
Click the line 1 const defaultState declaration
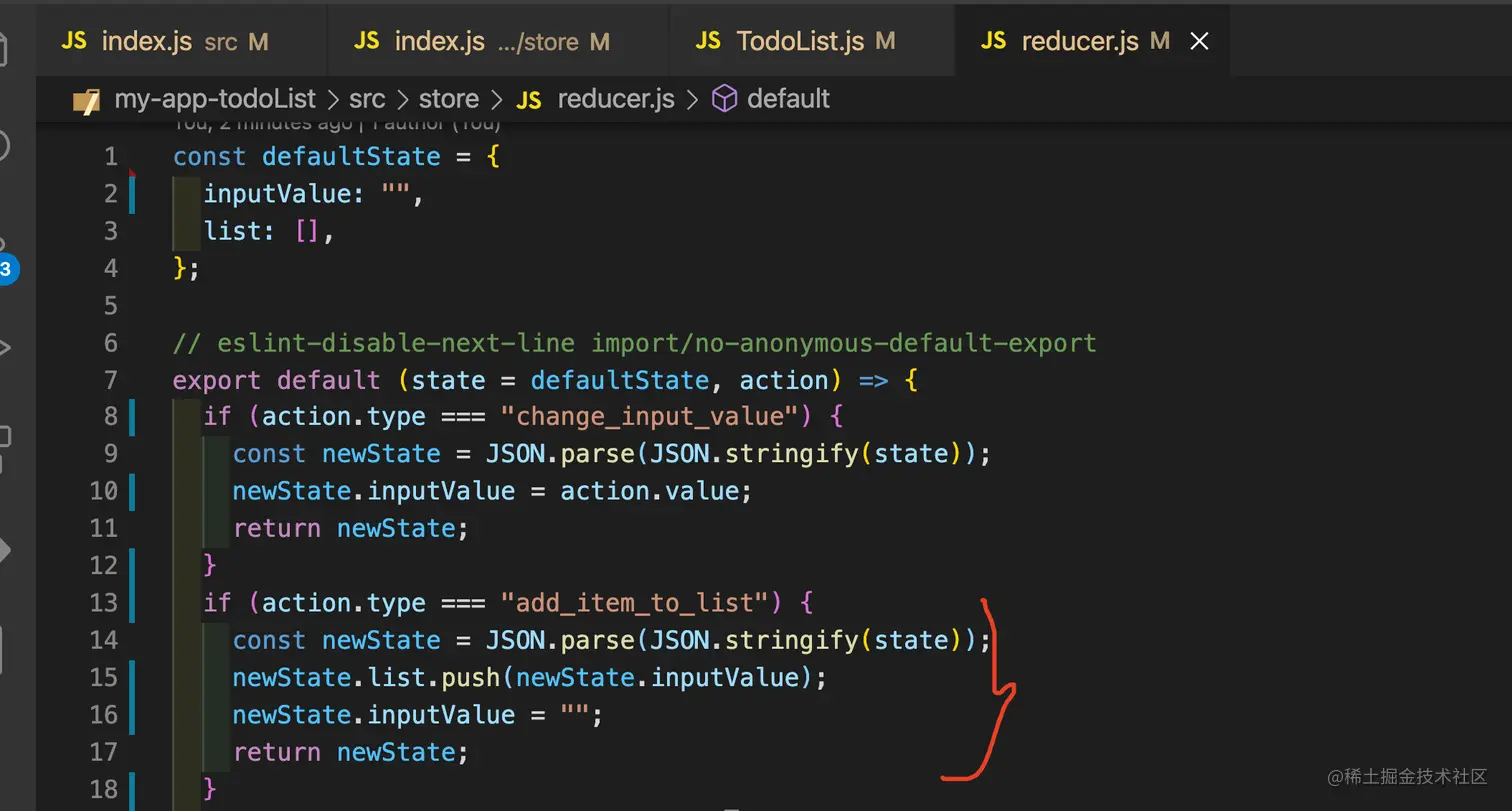click(x=336, y=157)
